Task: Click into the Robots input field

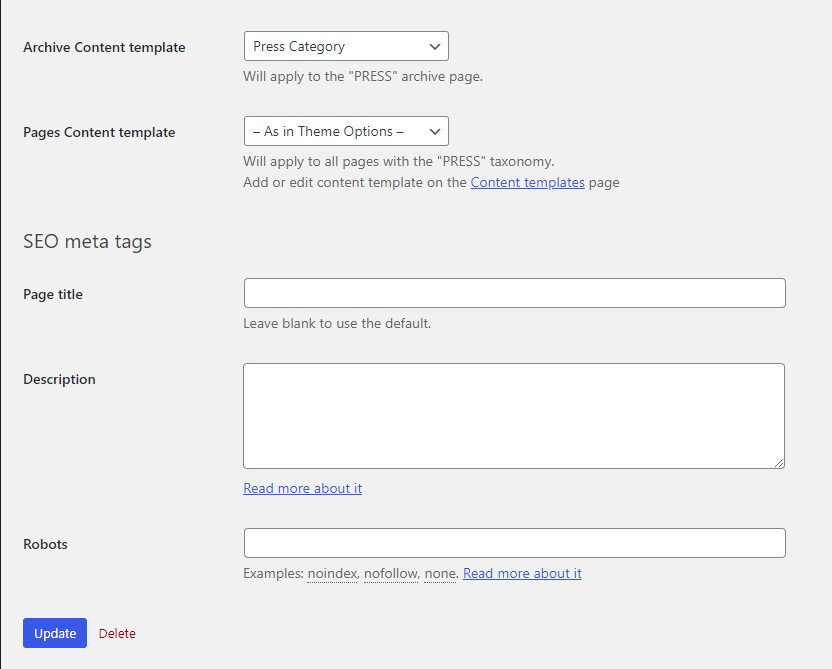Action: 514,543
